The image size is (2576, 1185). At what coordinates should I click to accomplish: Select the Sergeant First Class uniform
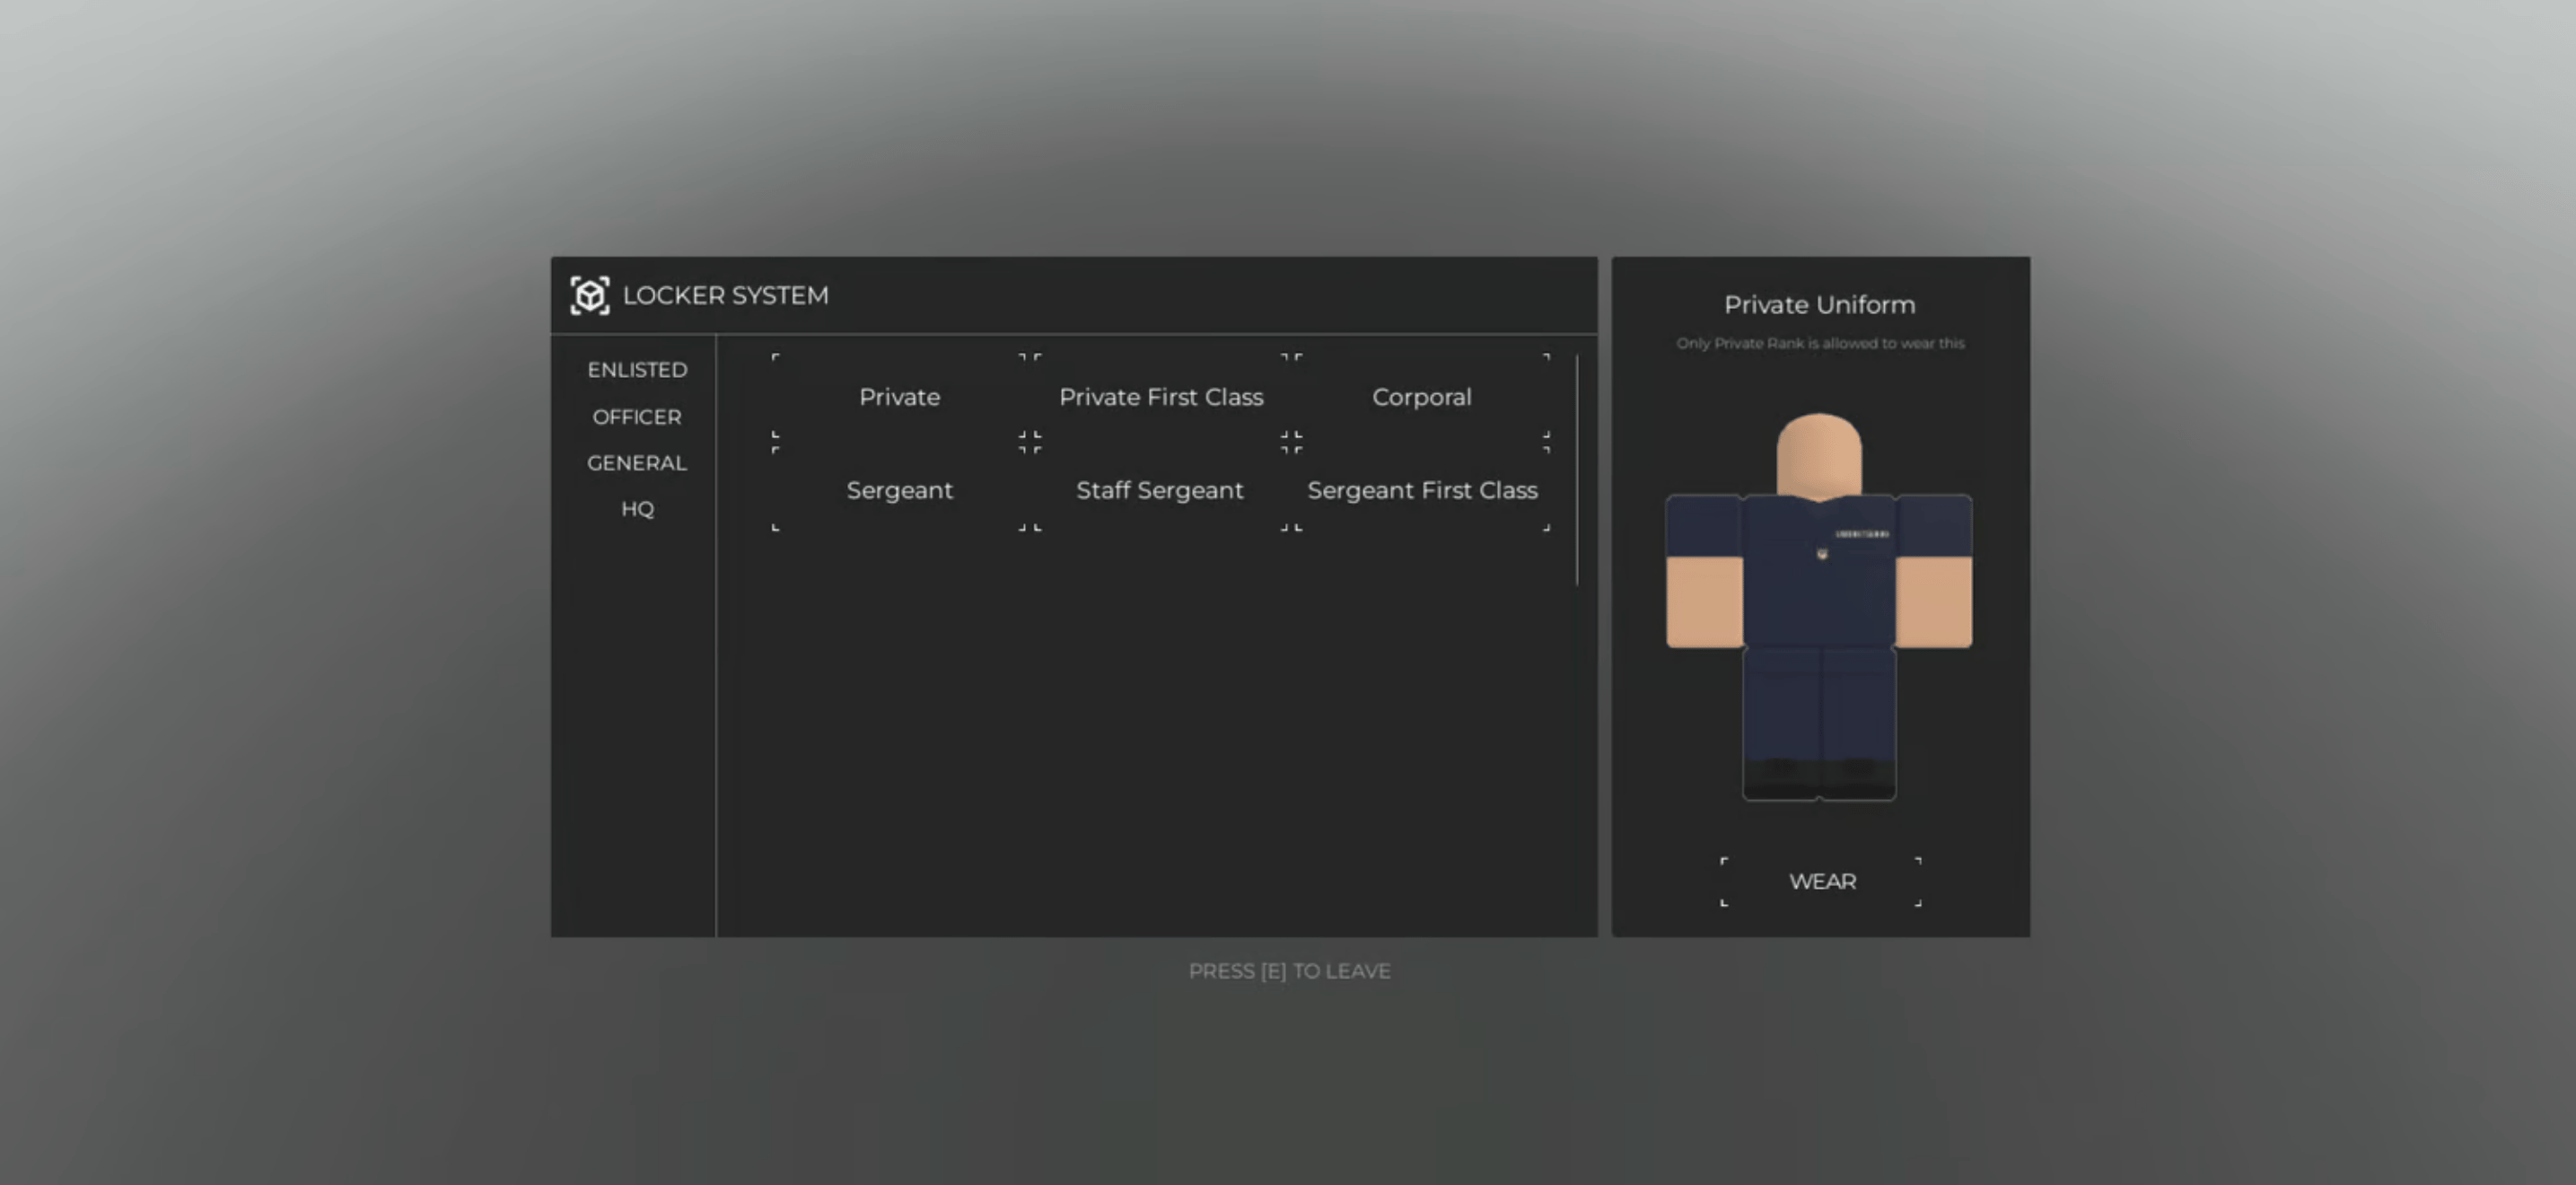pos(1422,490)
